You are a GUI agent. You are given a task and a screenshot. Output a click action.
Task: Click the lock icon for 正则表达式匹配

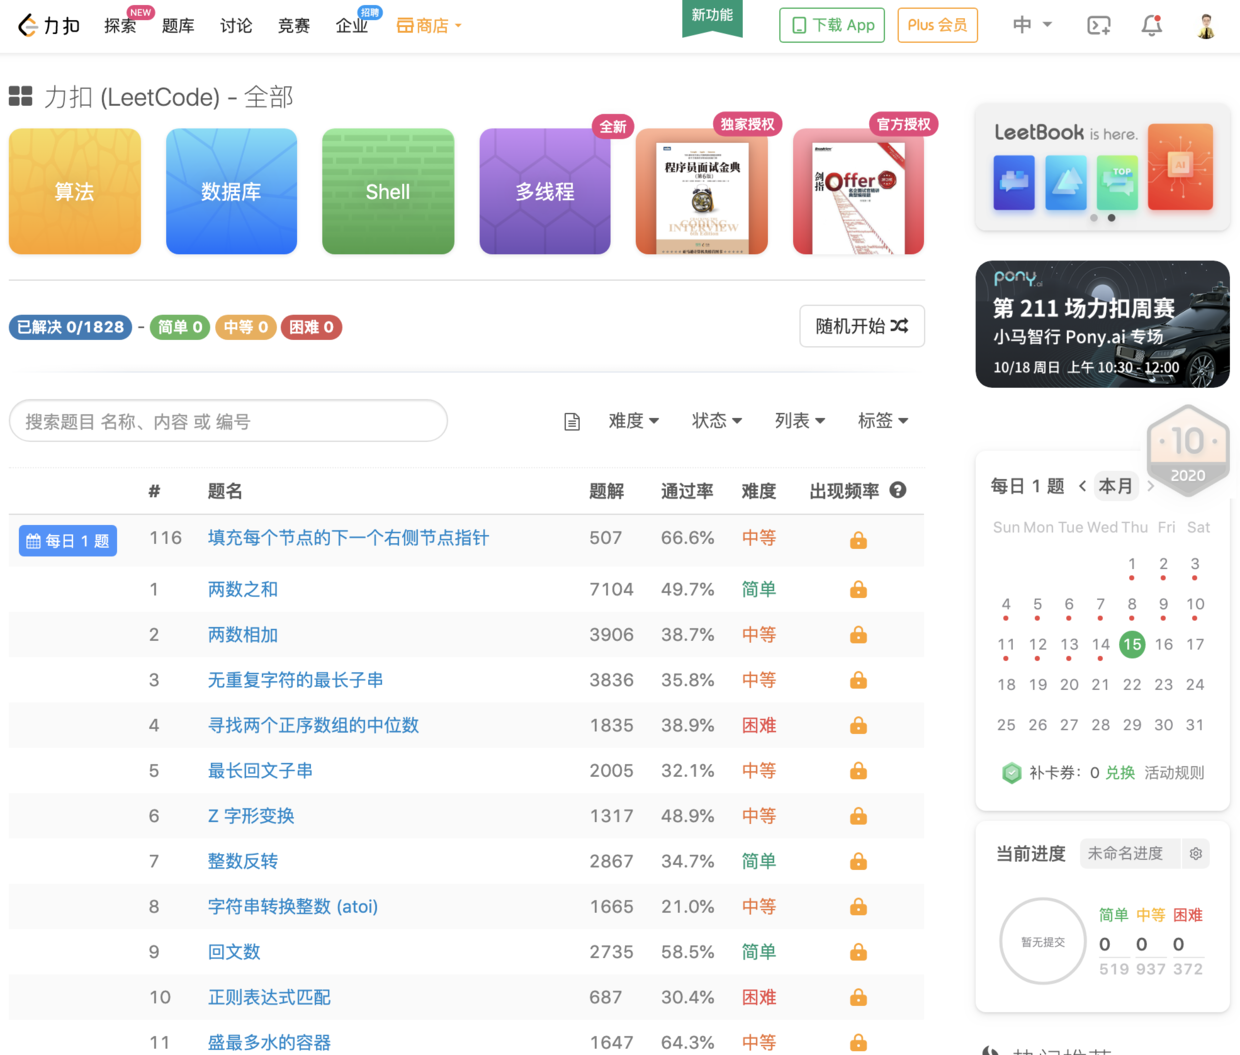coord(858,997)
